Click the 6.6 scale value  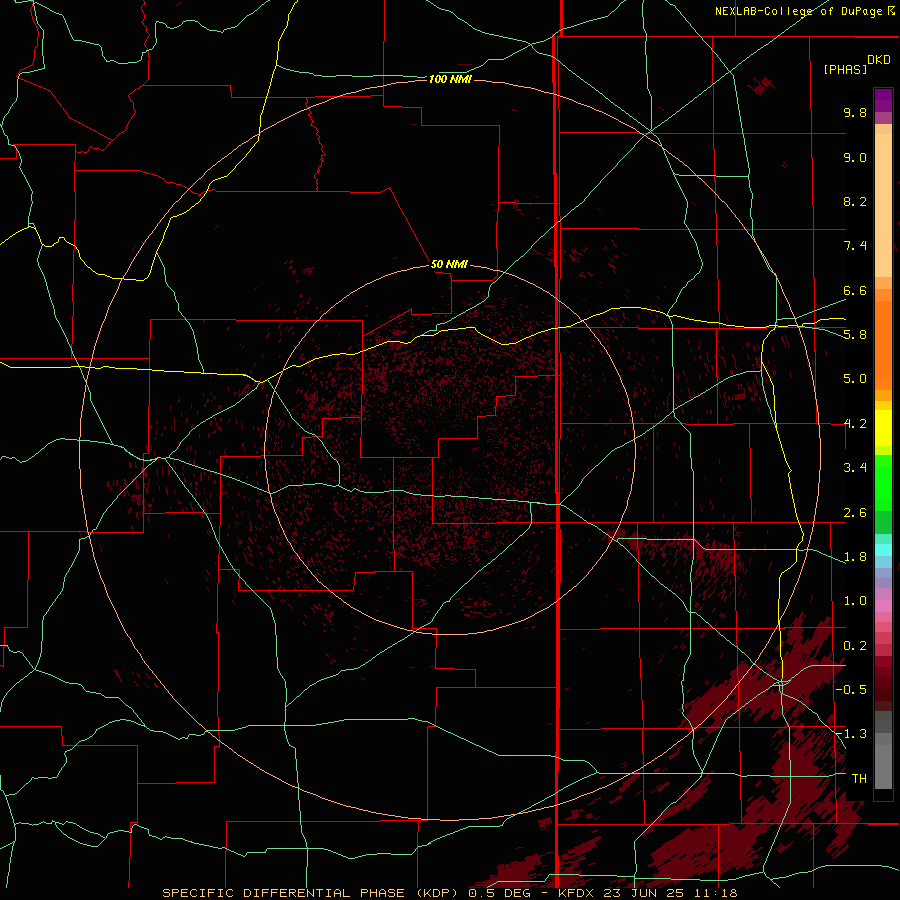(855, 290)
